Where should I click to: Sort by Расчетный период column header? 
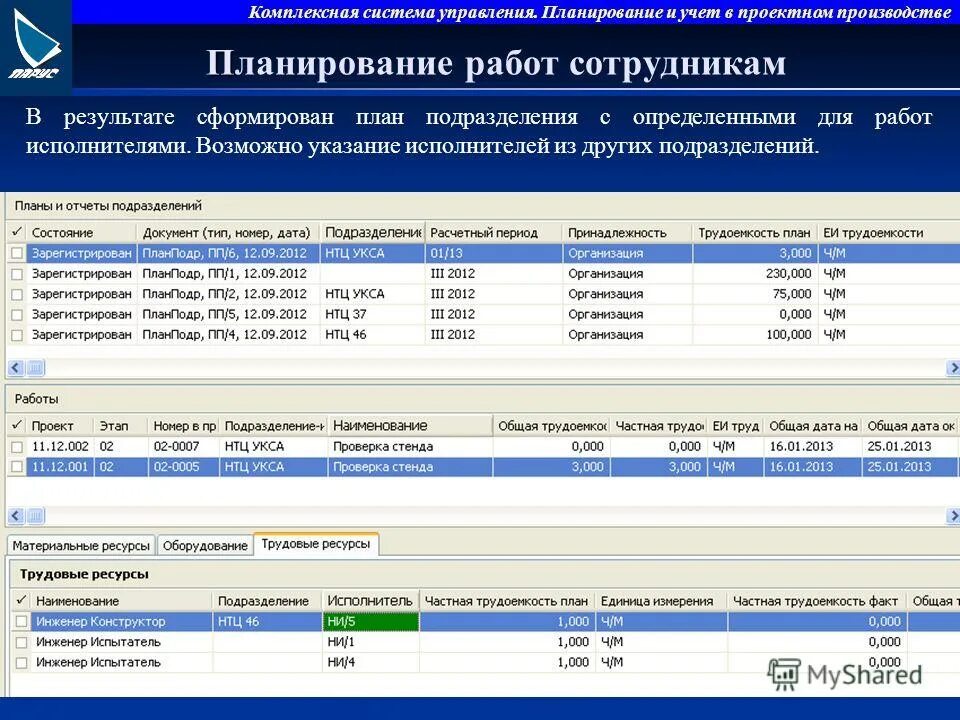pyautogui.click(x=493, y=233)
